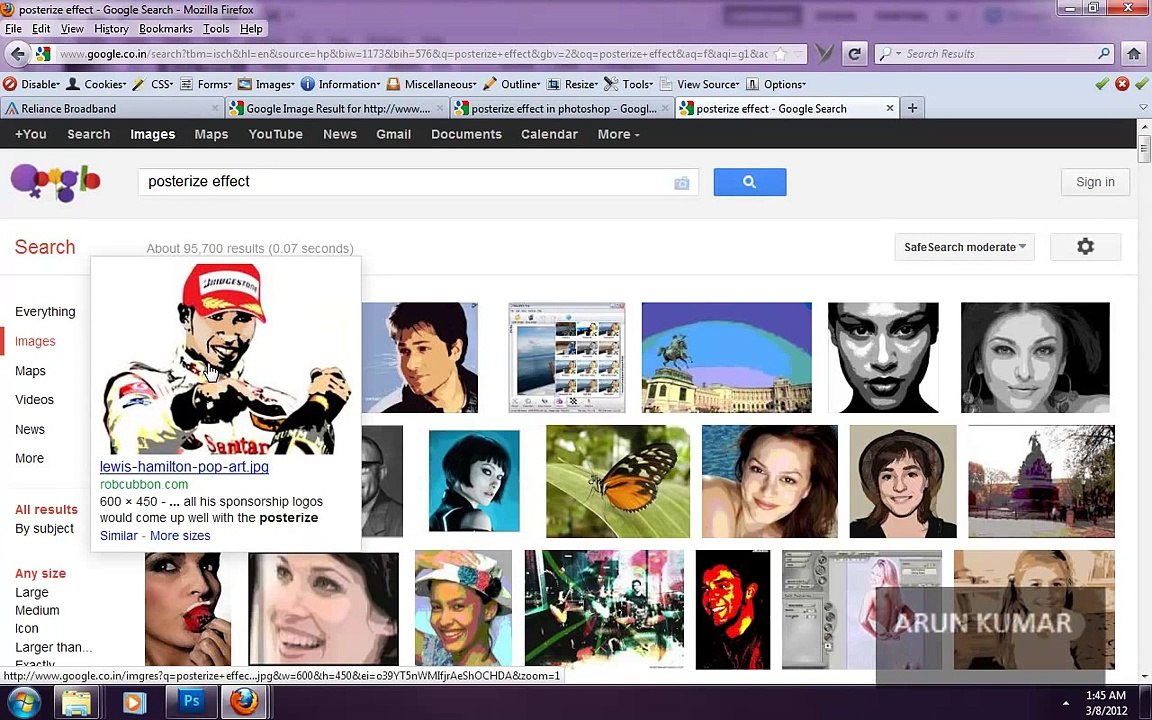1152x720 pixels.
Task: Open the Bookmarks menu
Action: point(165,29)
